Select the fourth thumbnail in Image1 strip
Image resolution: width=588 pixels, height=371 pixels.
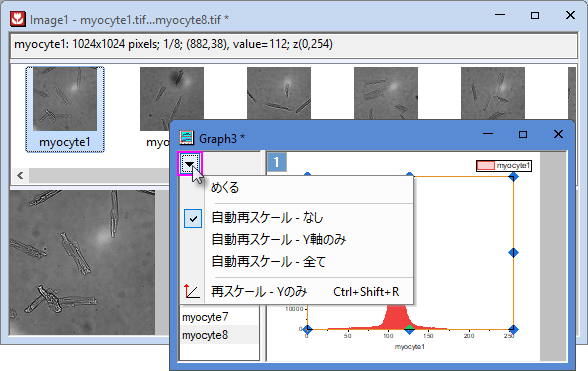[386, 94]
